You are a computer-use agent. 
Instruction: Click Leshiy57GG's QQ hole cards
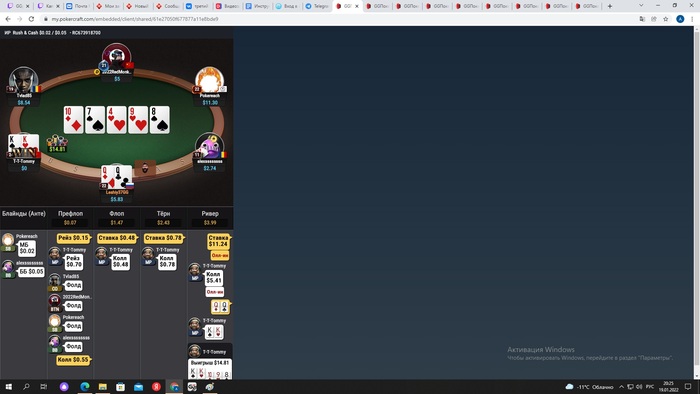pos(116,177)
